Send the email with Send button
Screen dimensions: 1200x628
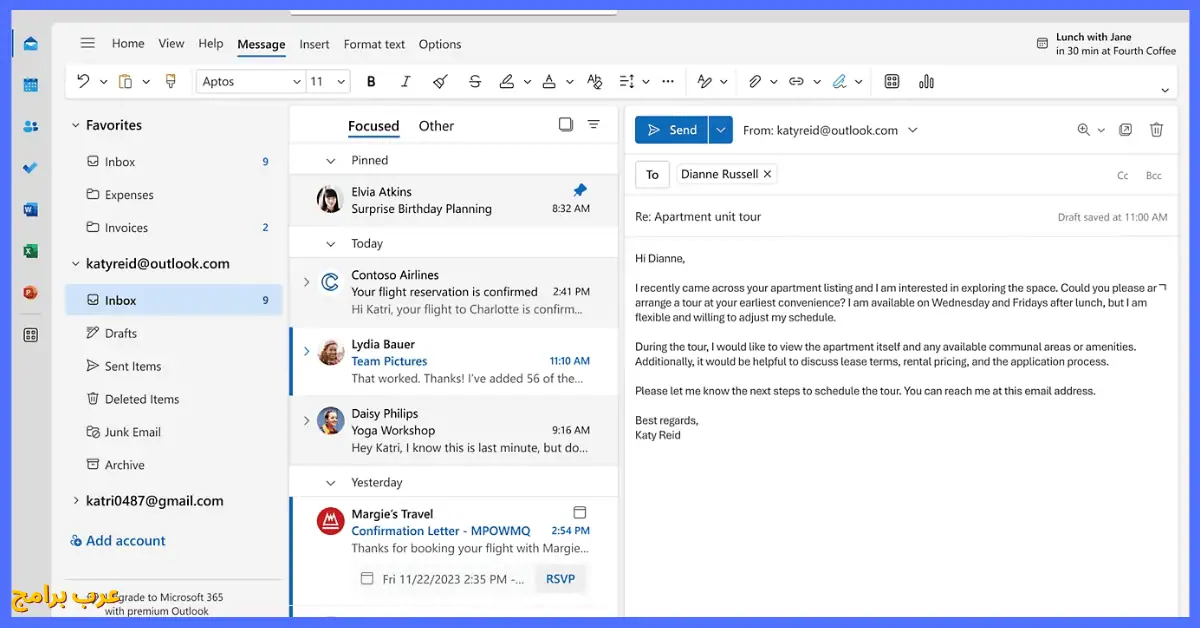(x=671, y=130)
